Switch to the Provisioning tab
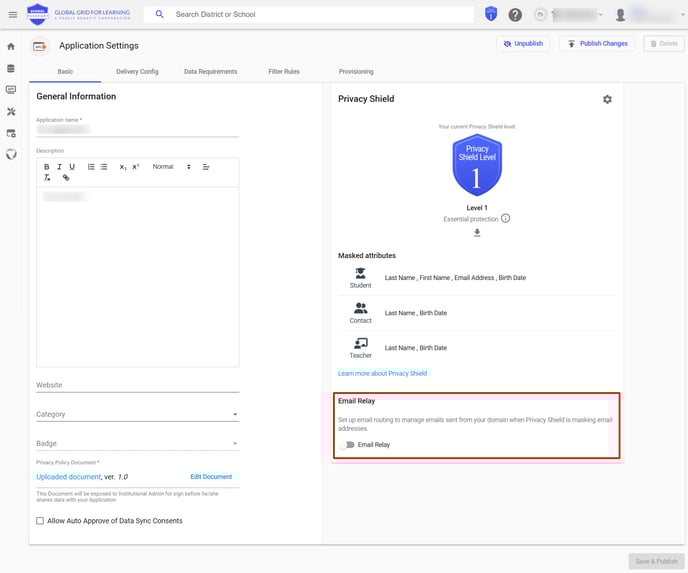 tap(356, 72)
